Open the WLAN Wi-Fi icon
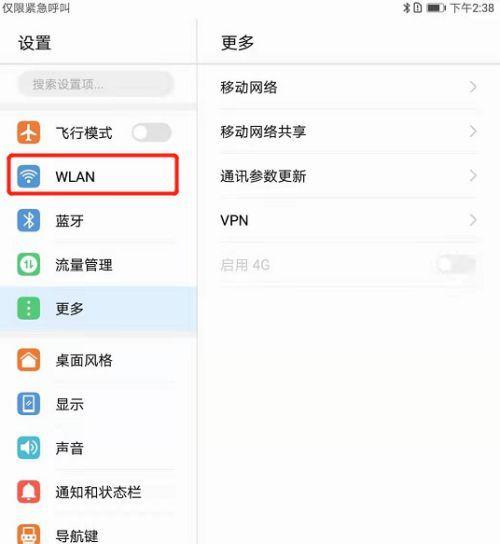500x544 pixels. click(x=28, y=176)
